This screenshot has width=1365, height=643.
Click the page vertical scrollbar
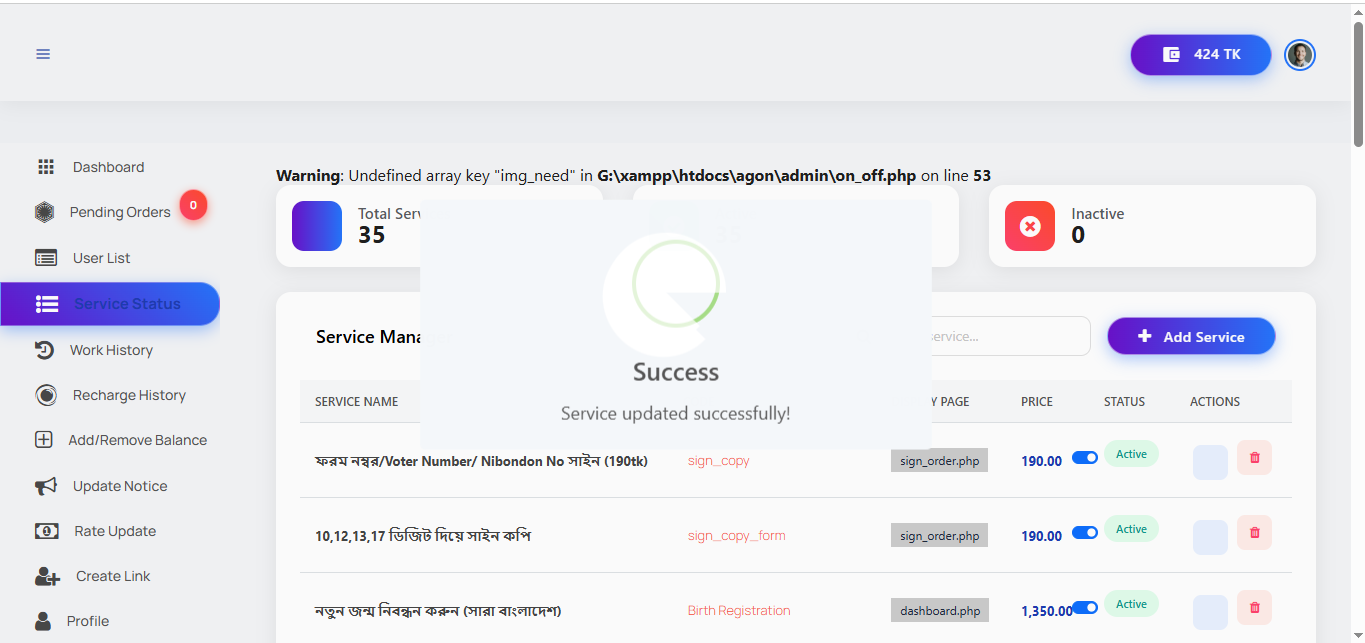point(1357,85)
